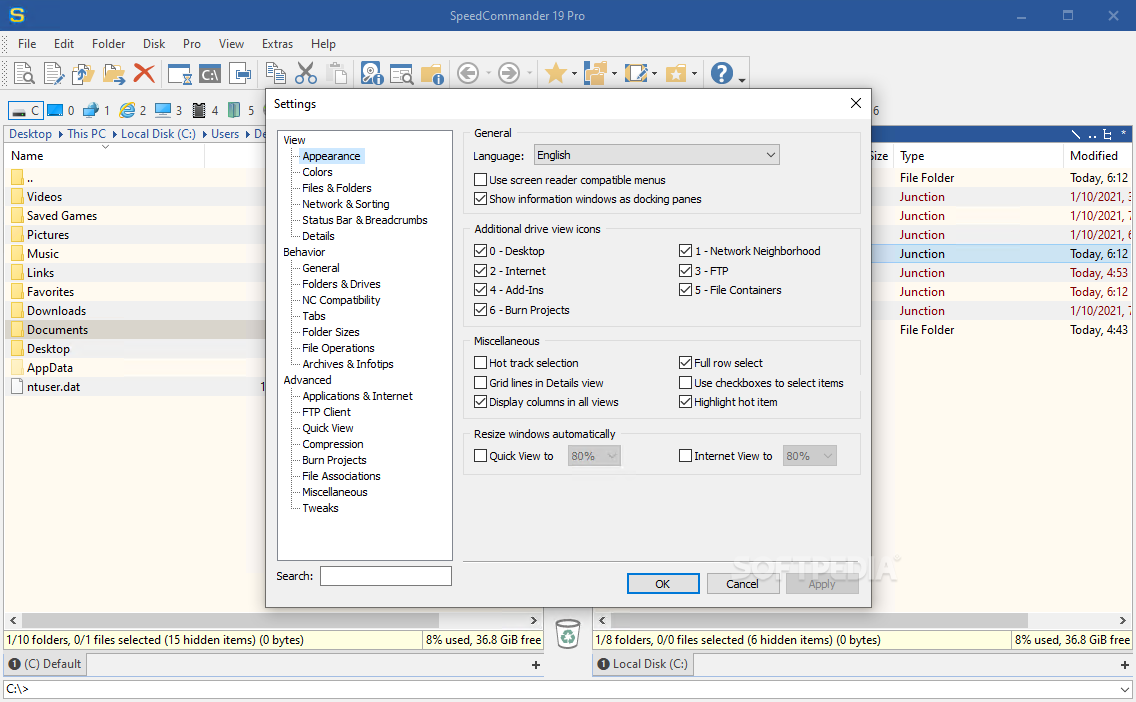
Task: Open the Language dropdown showing English
Action: [x=656, y=155]
